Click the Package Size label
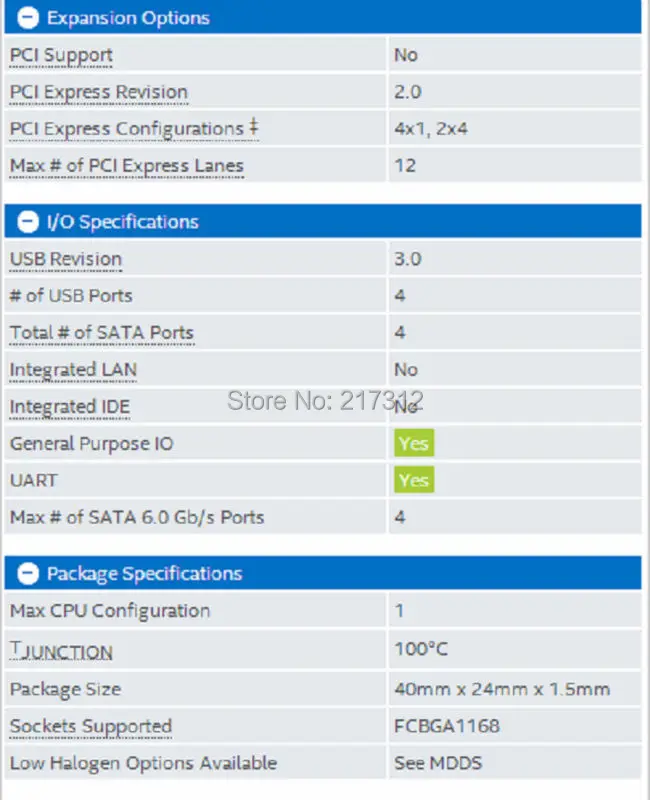650x800 pixels. tap(65, 689)
